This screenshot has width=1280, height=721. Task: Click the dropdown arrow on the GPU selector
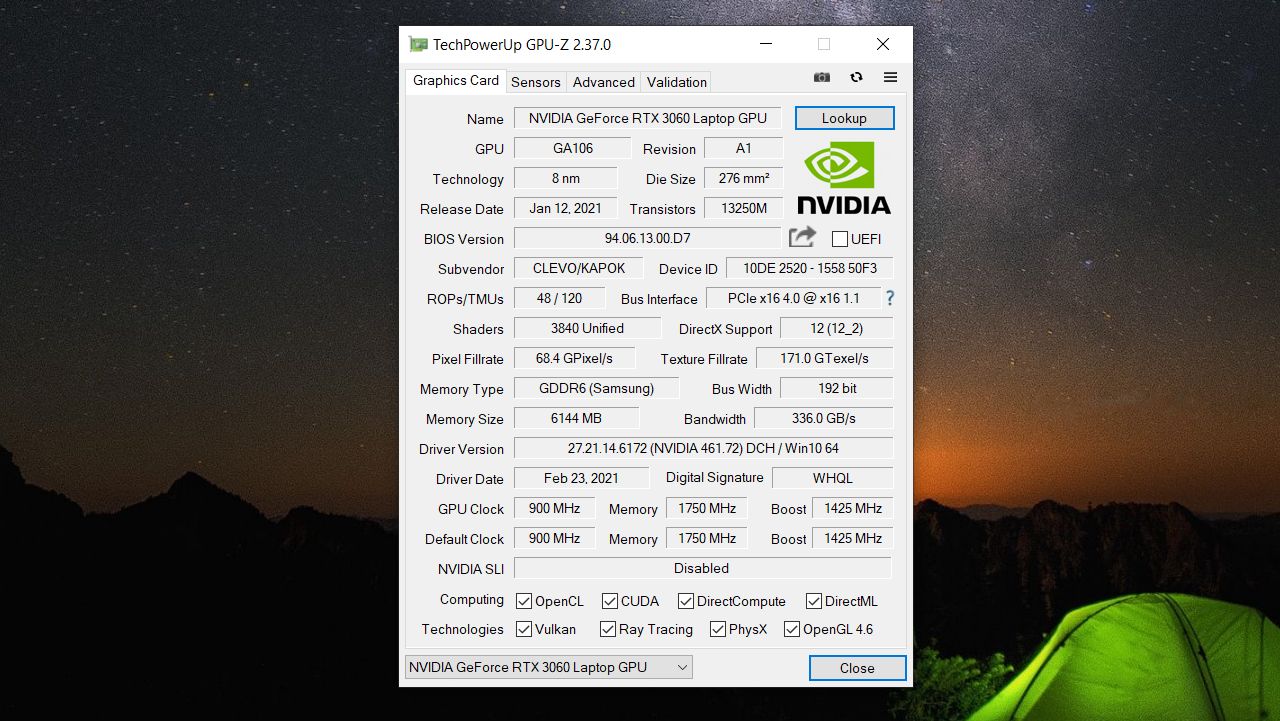coord(684,667)
